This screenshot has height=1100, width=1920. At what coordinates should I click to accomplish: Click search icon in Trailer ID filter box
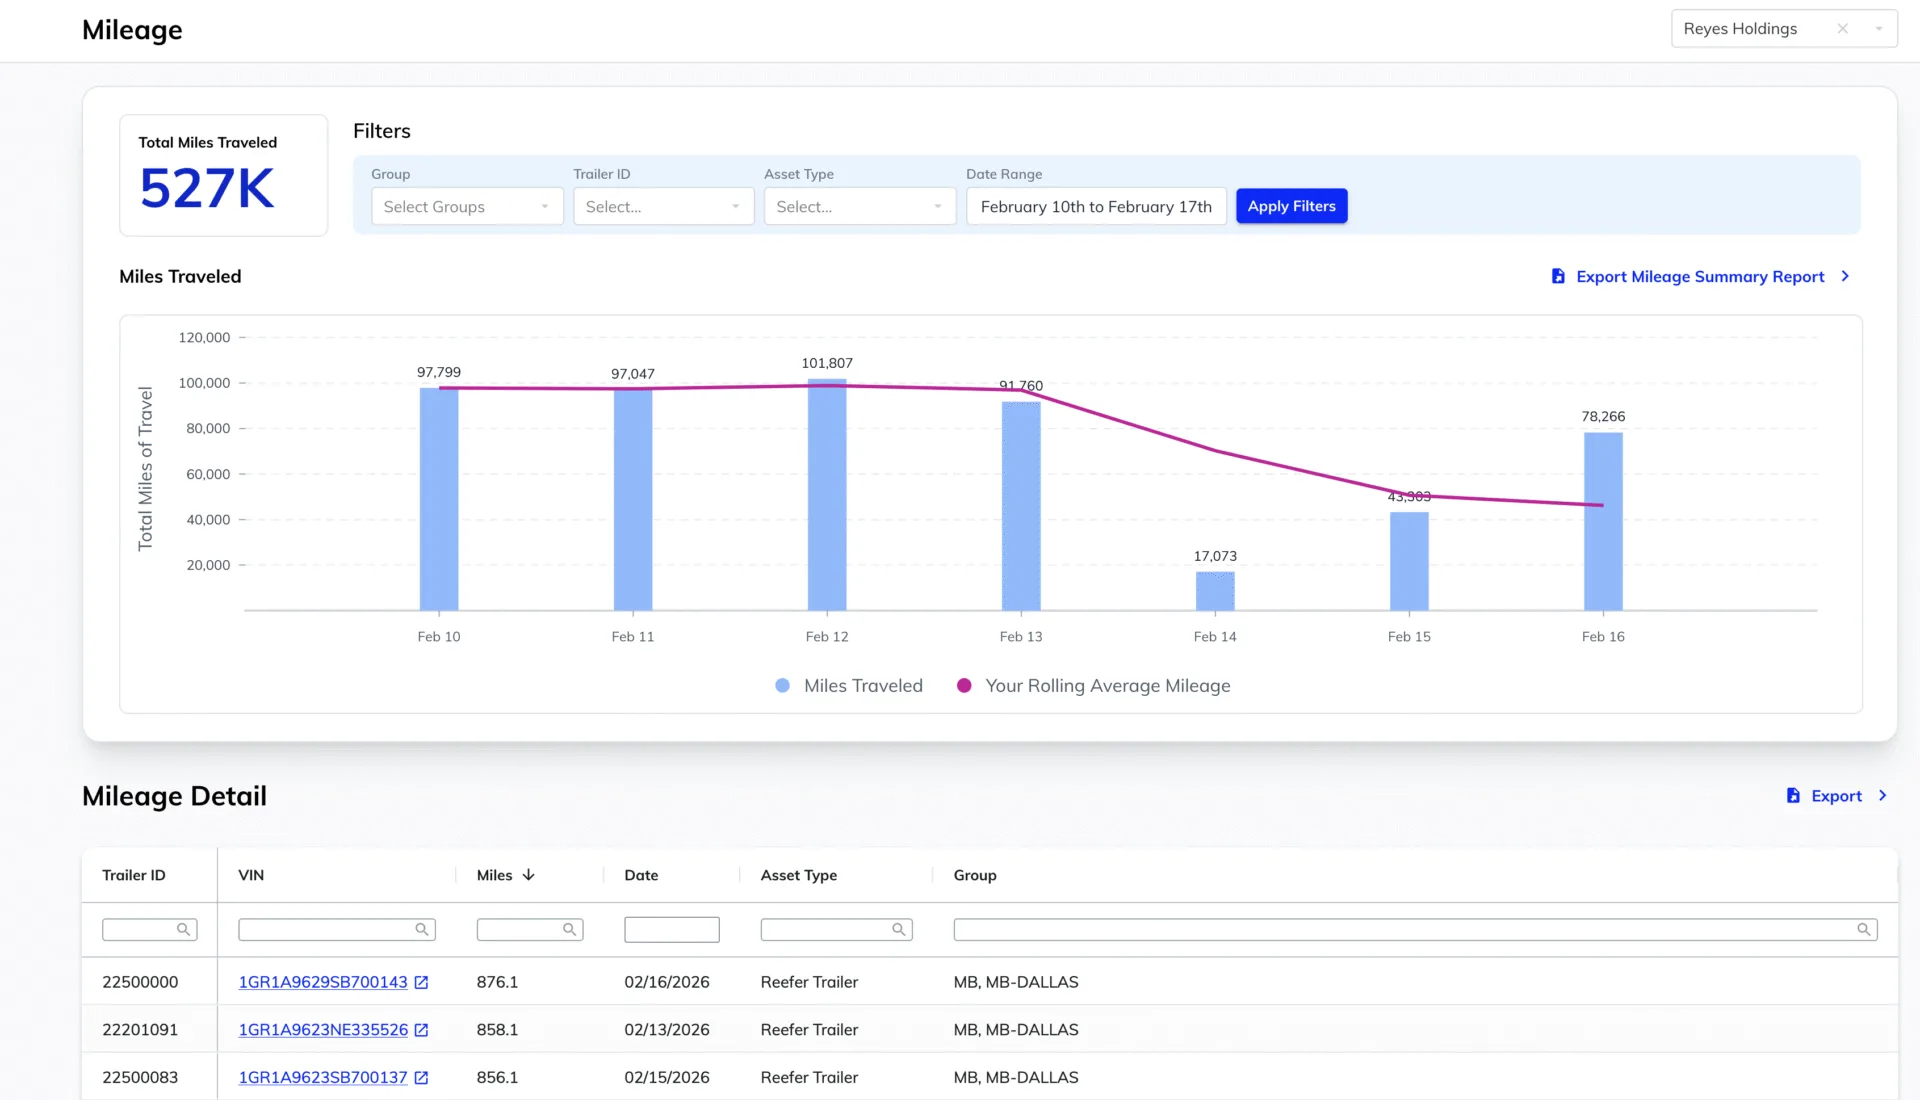tap(183, 930)
